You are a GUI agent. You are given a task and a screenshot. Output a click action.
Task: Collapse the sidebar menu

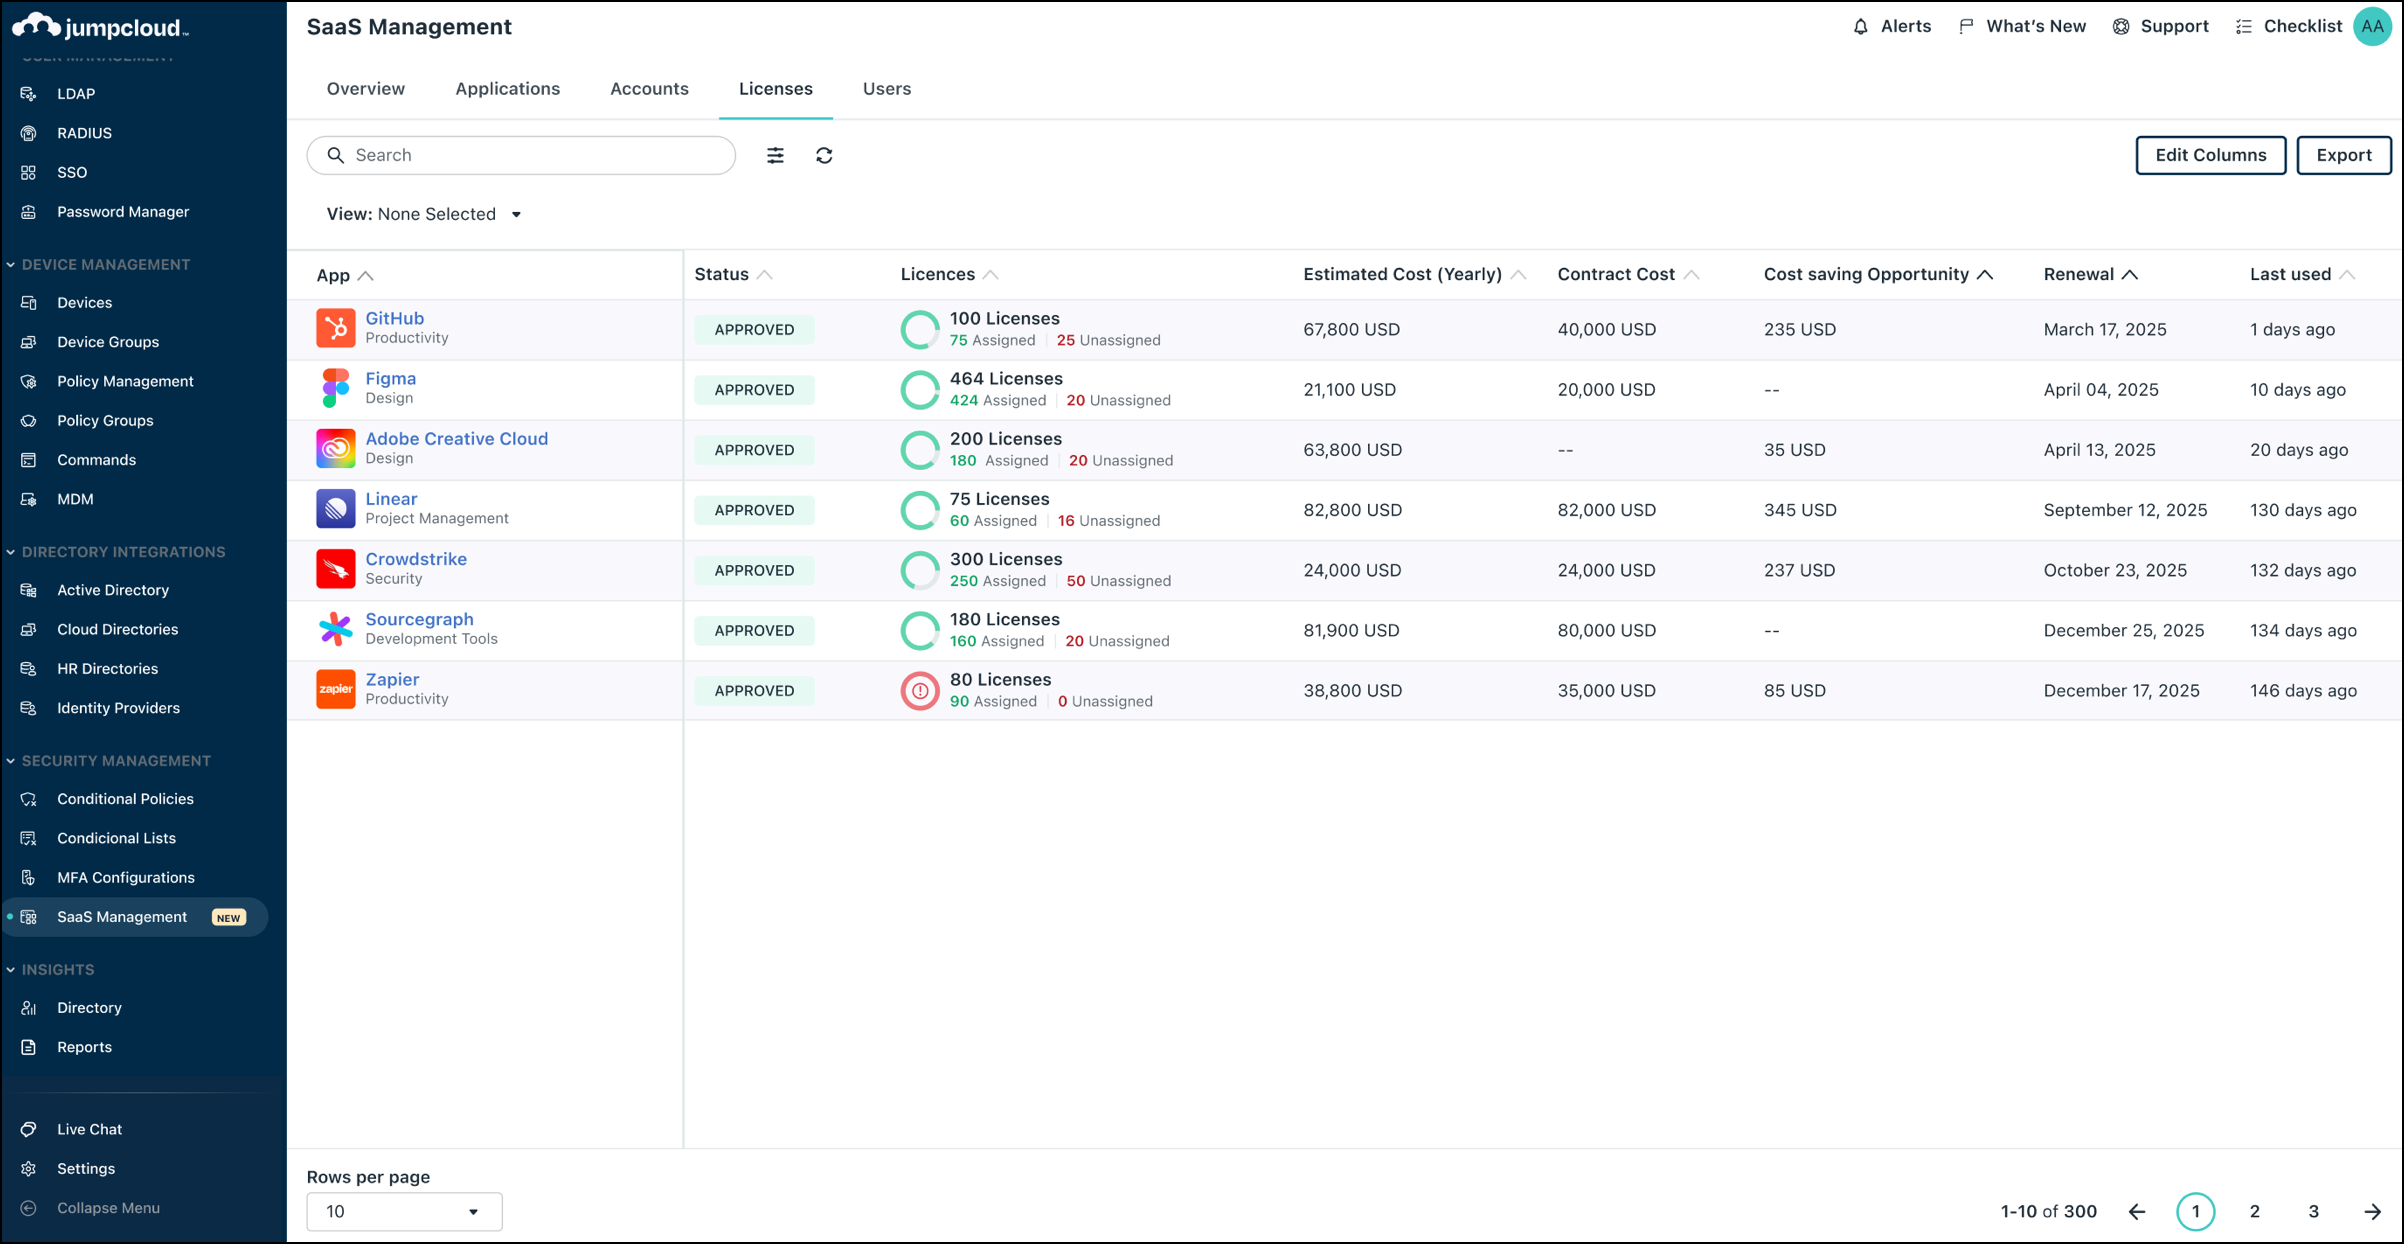coord(108,1208)
